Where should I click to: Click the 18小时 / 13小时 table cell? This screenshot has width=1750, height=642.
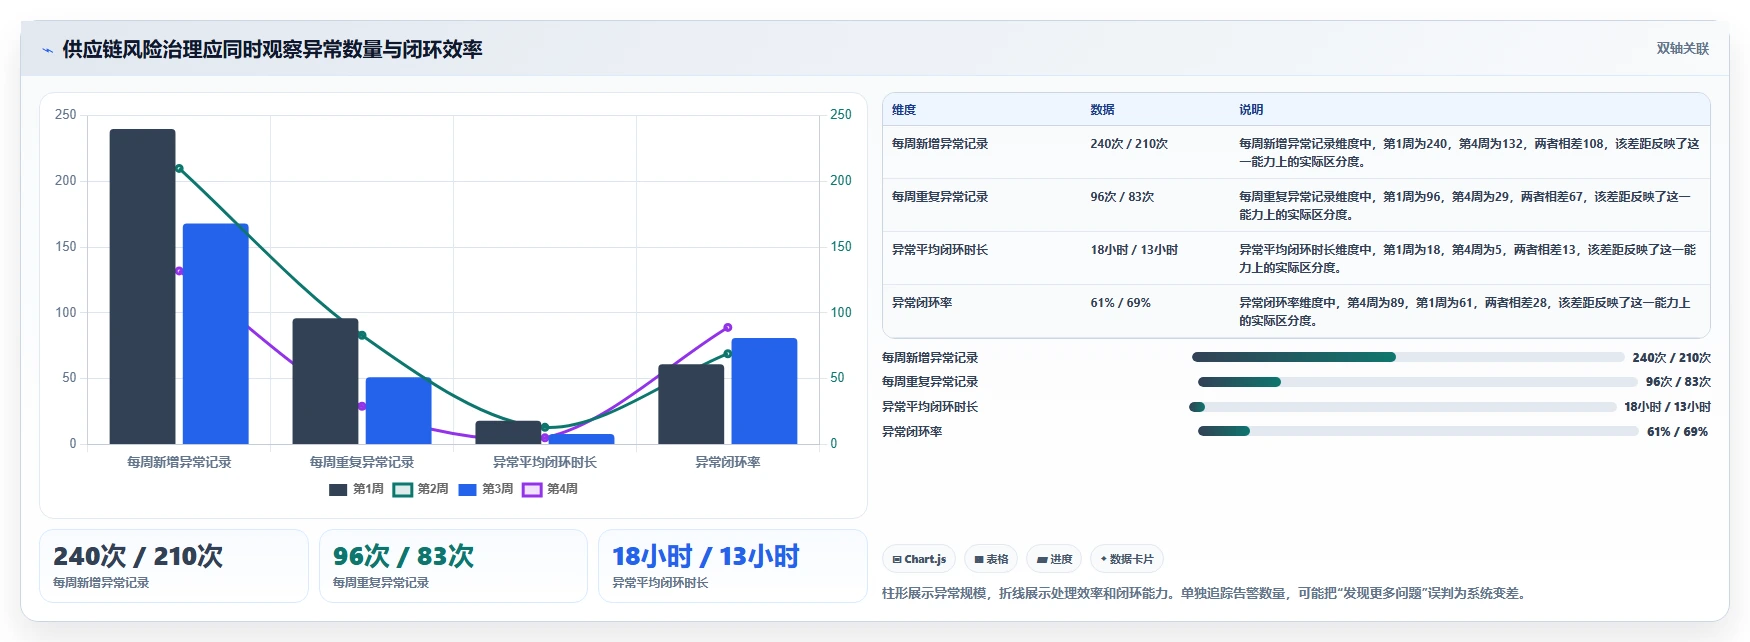point(1134,250)
